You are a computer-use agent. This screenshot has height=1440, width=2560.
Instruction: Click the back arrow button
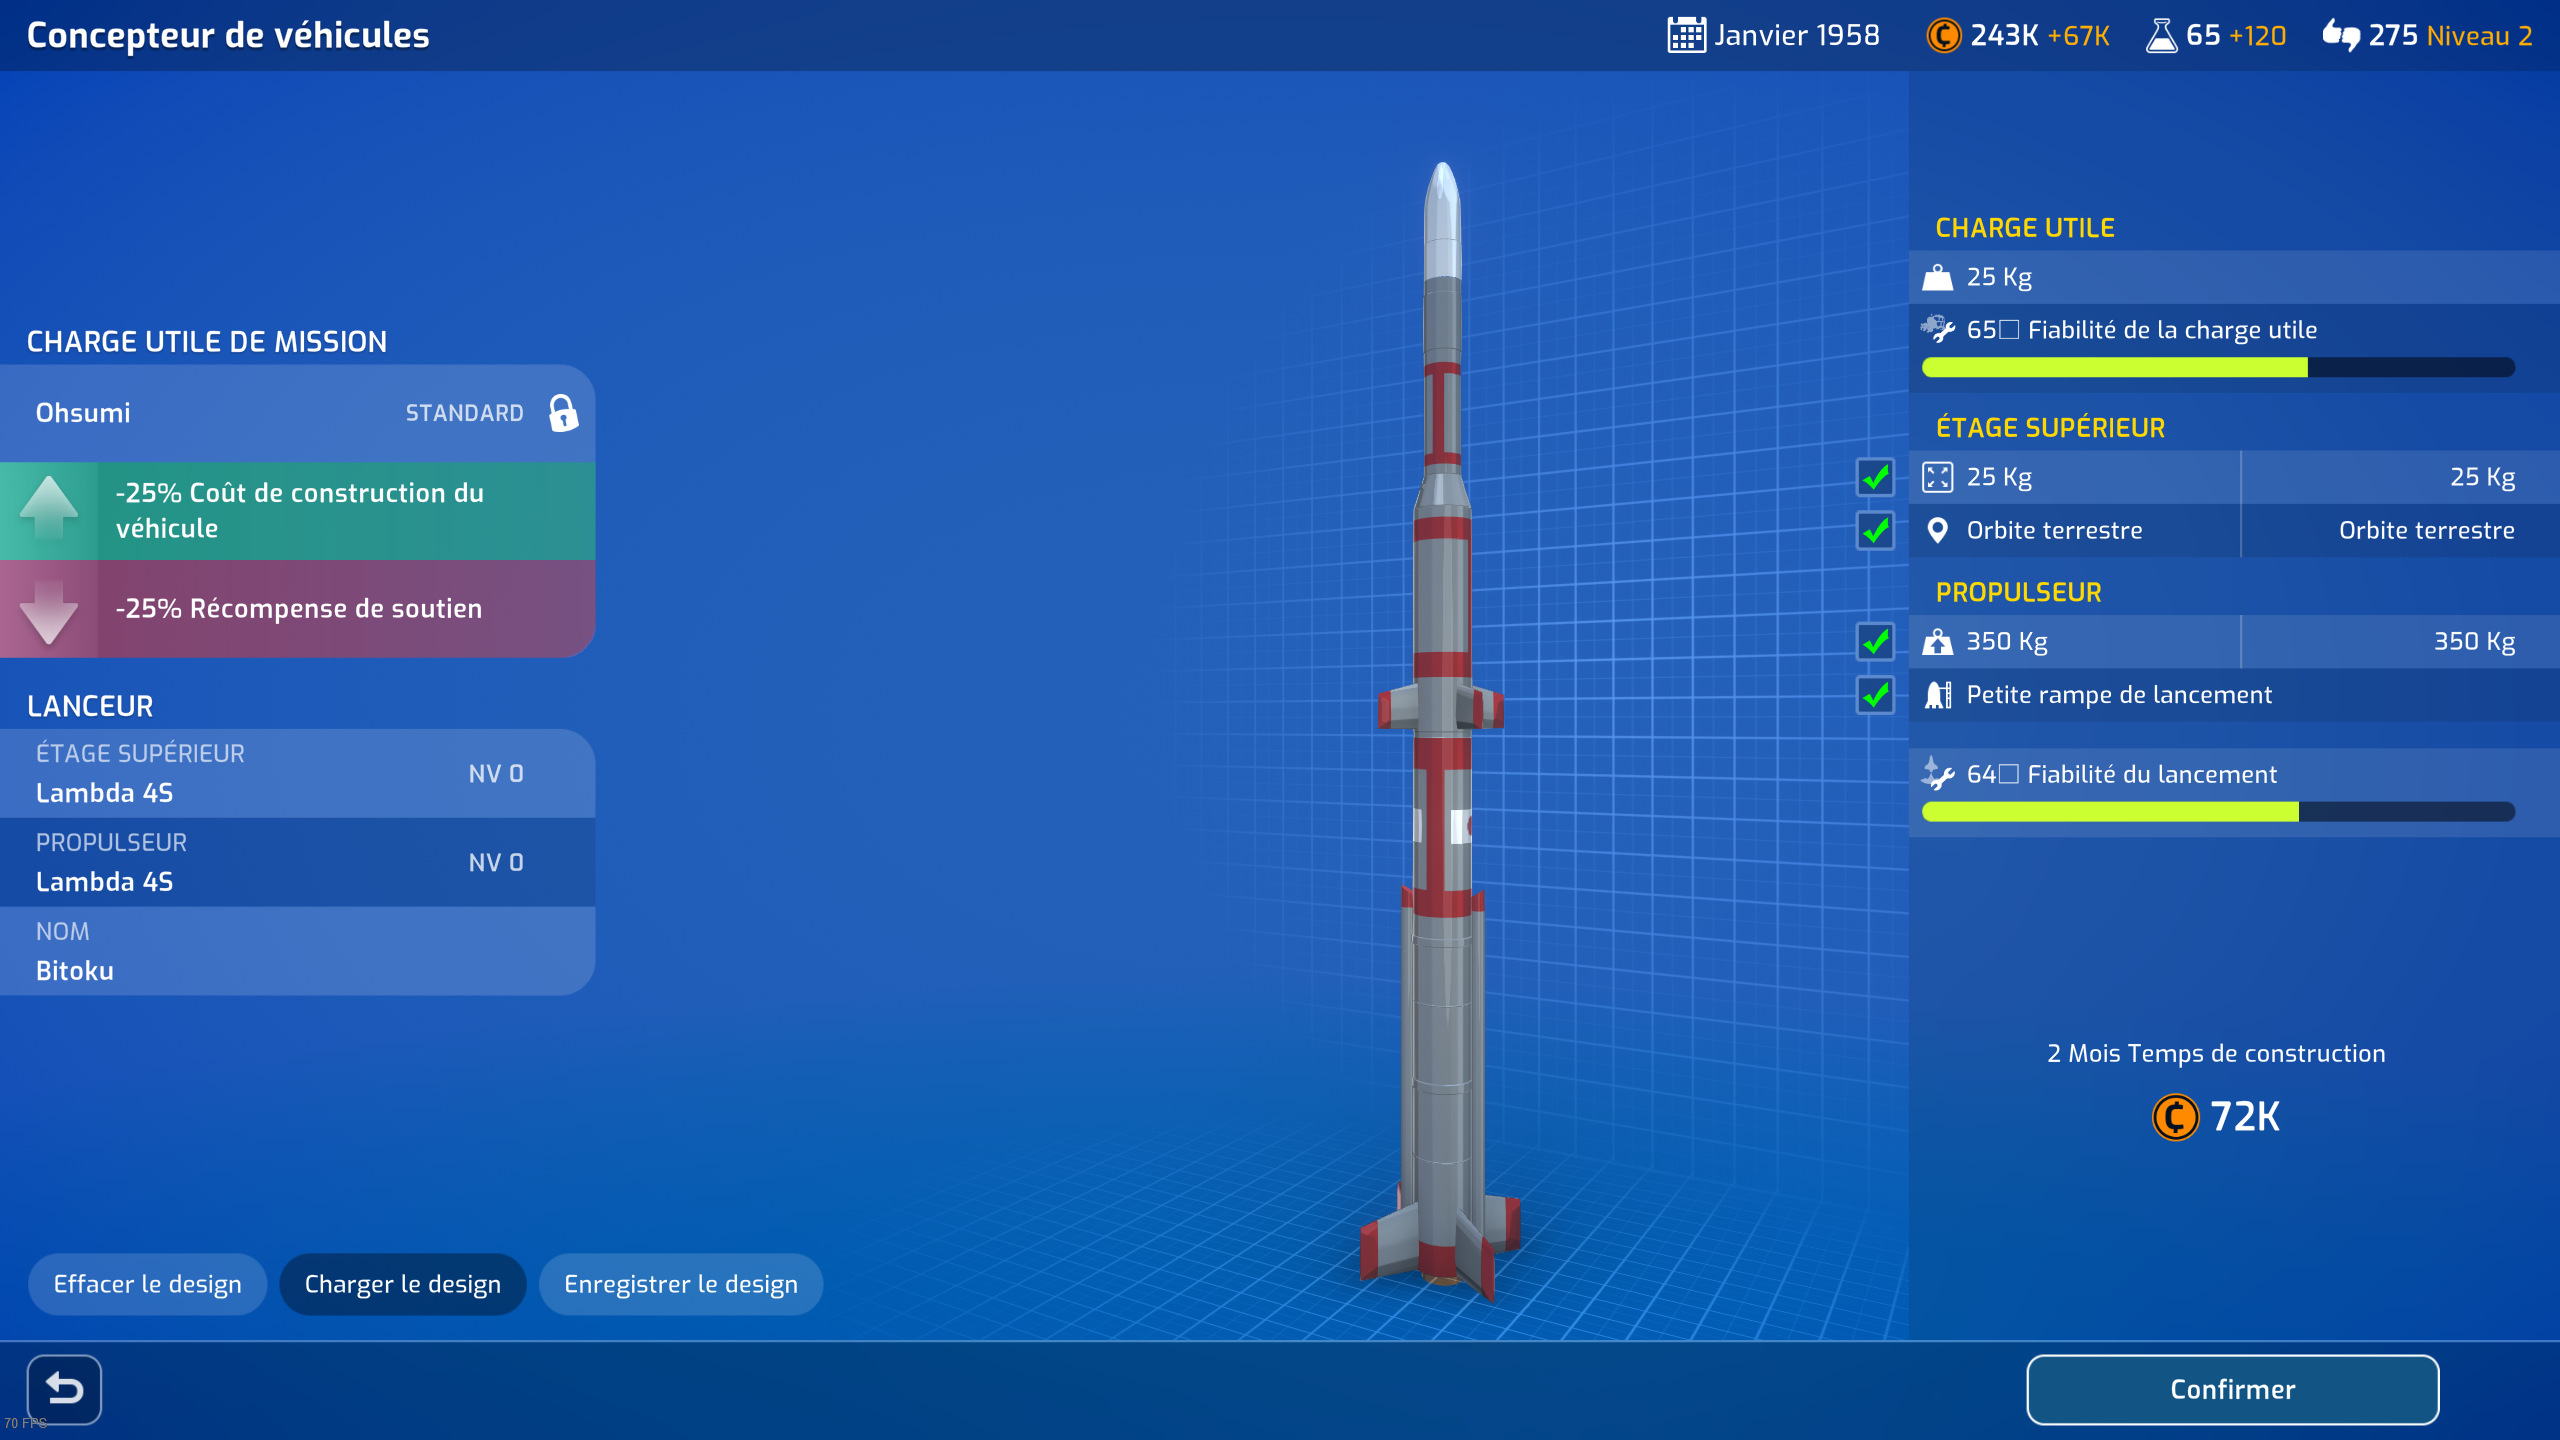[64, 1389]
